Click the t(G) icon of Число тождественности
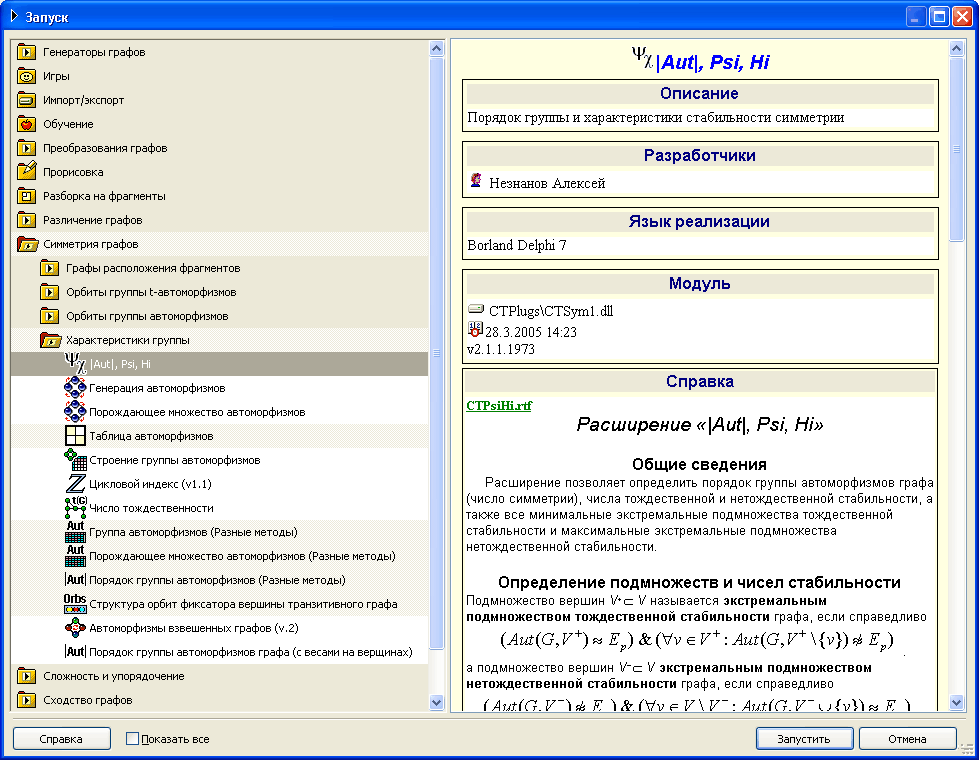Screen dimensions: 979x760 (75, 508)
